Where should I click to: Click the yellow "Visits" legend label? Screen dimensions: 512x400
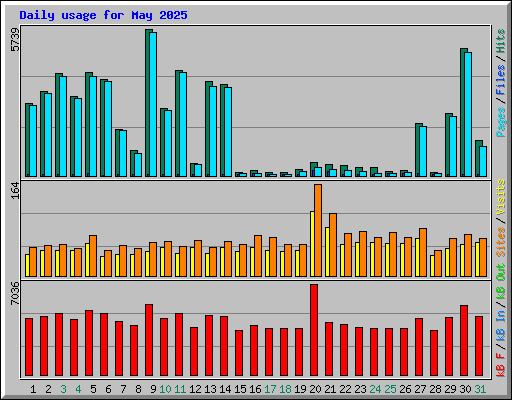pyautogui.click(x=500, y=197)
